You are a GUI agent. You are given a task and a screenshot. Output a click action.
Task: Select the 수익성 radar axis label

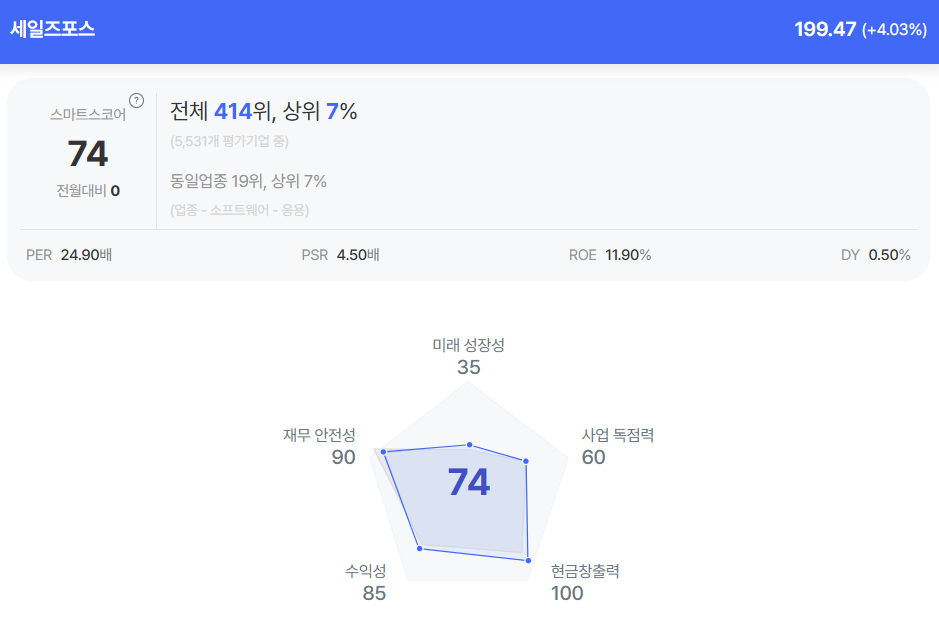pos(366,571)
